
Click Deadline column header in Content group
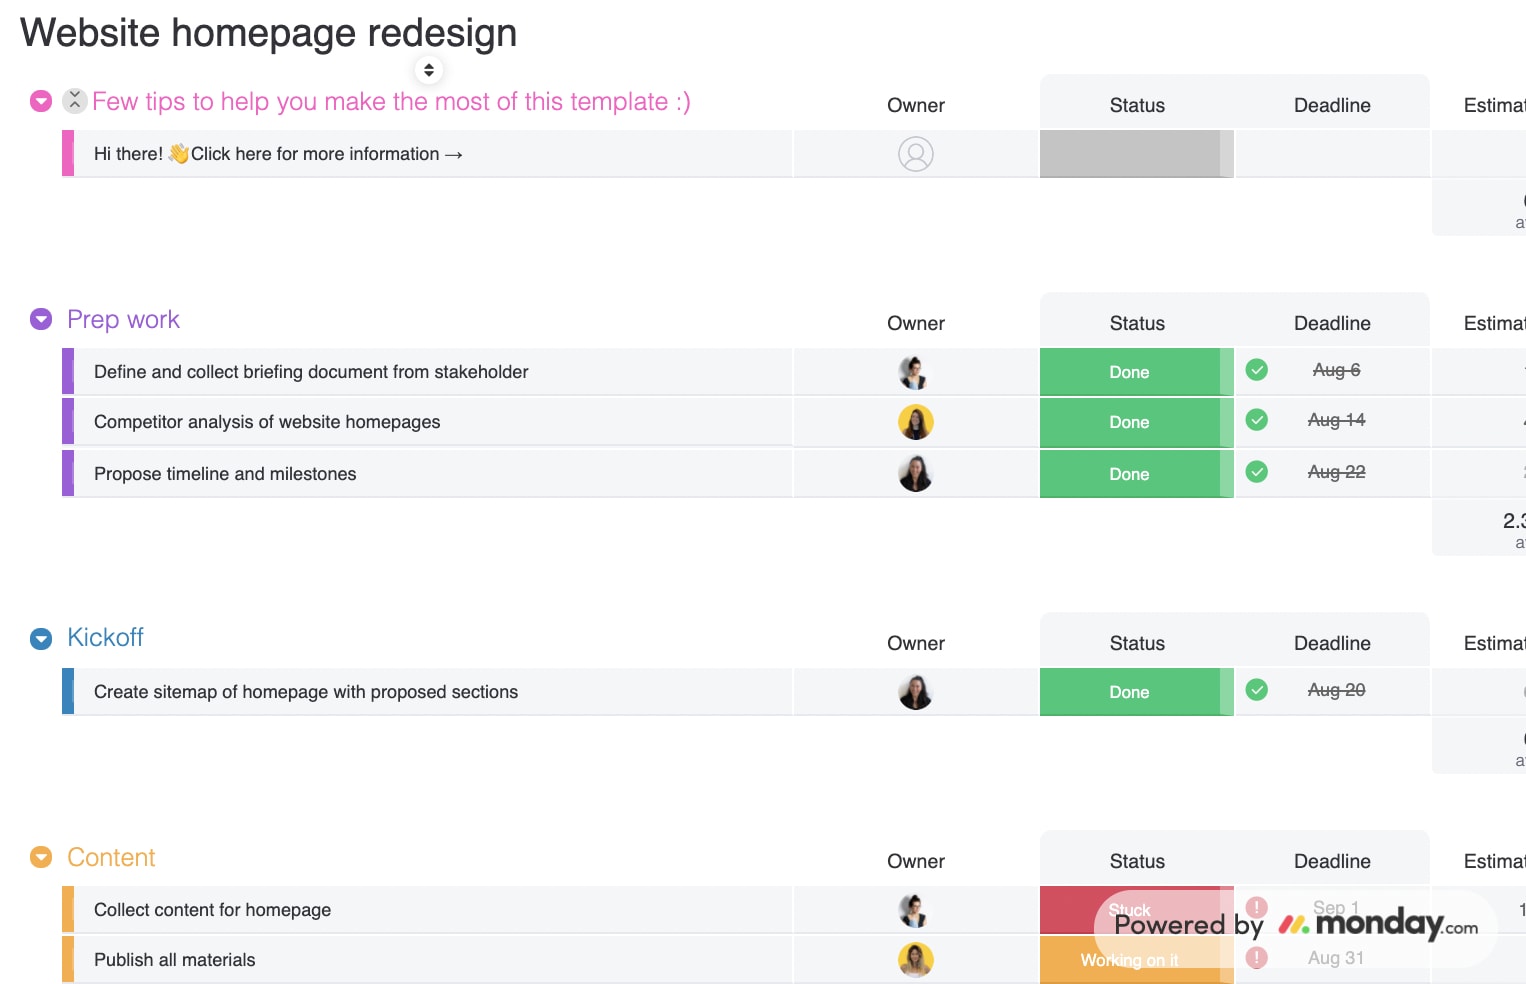1332,861
